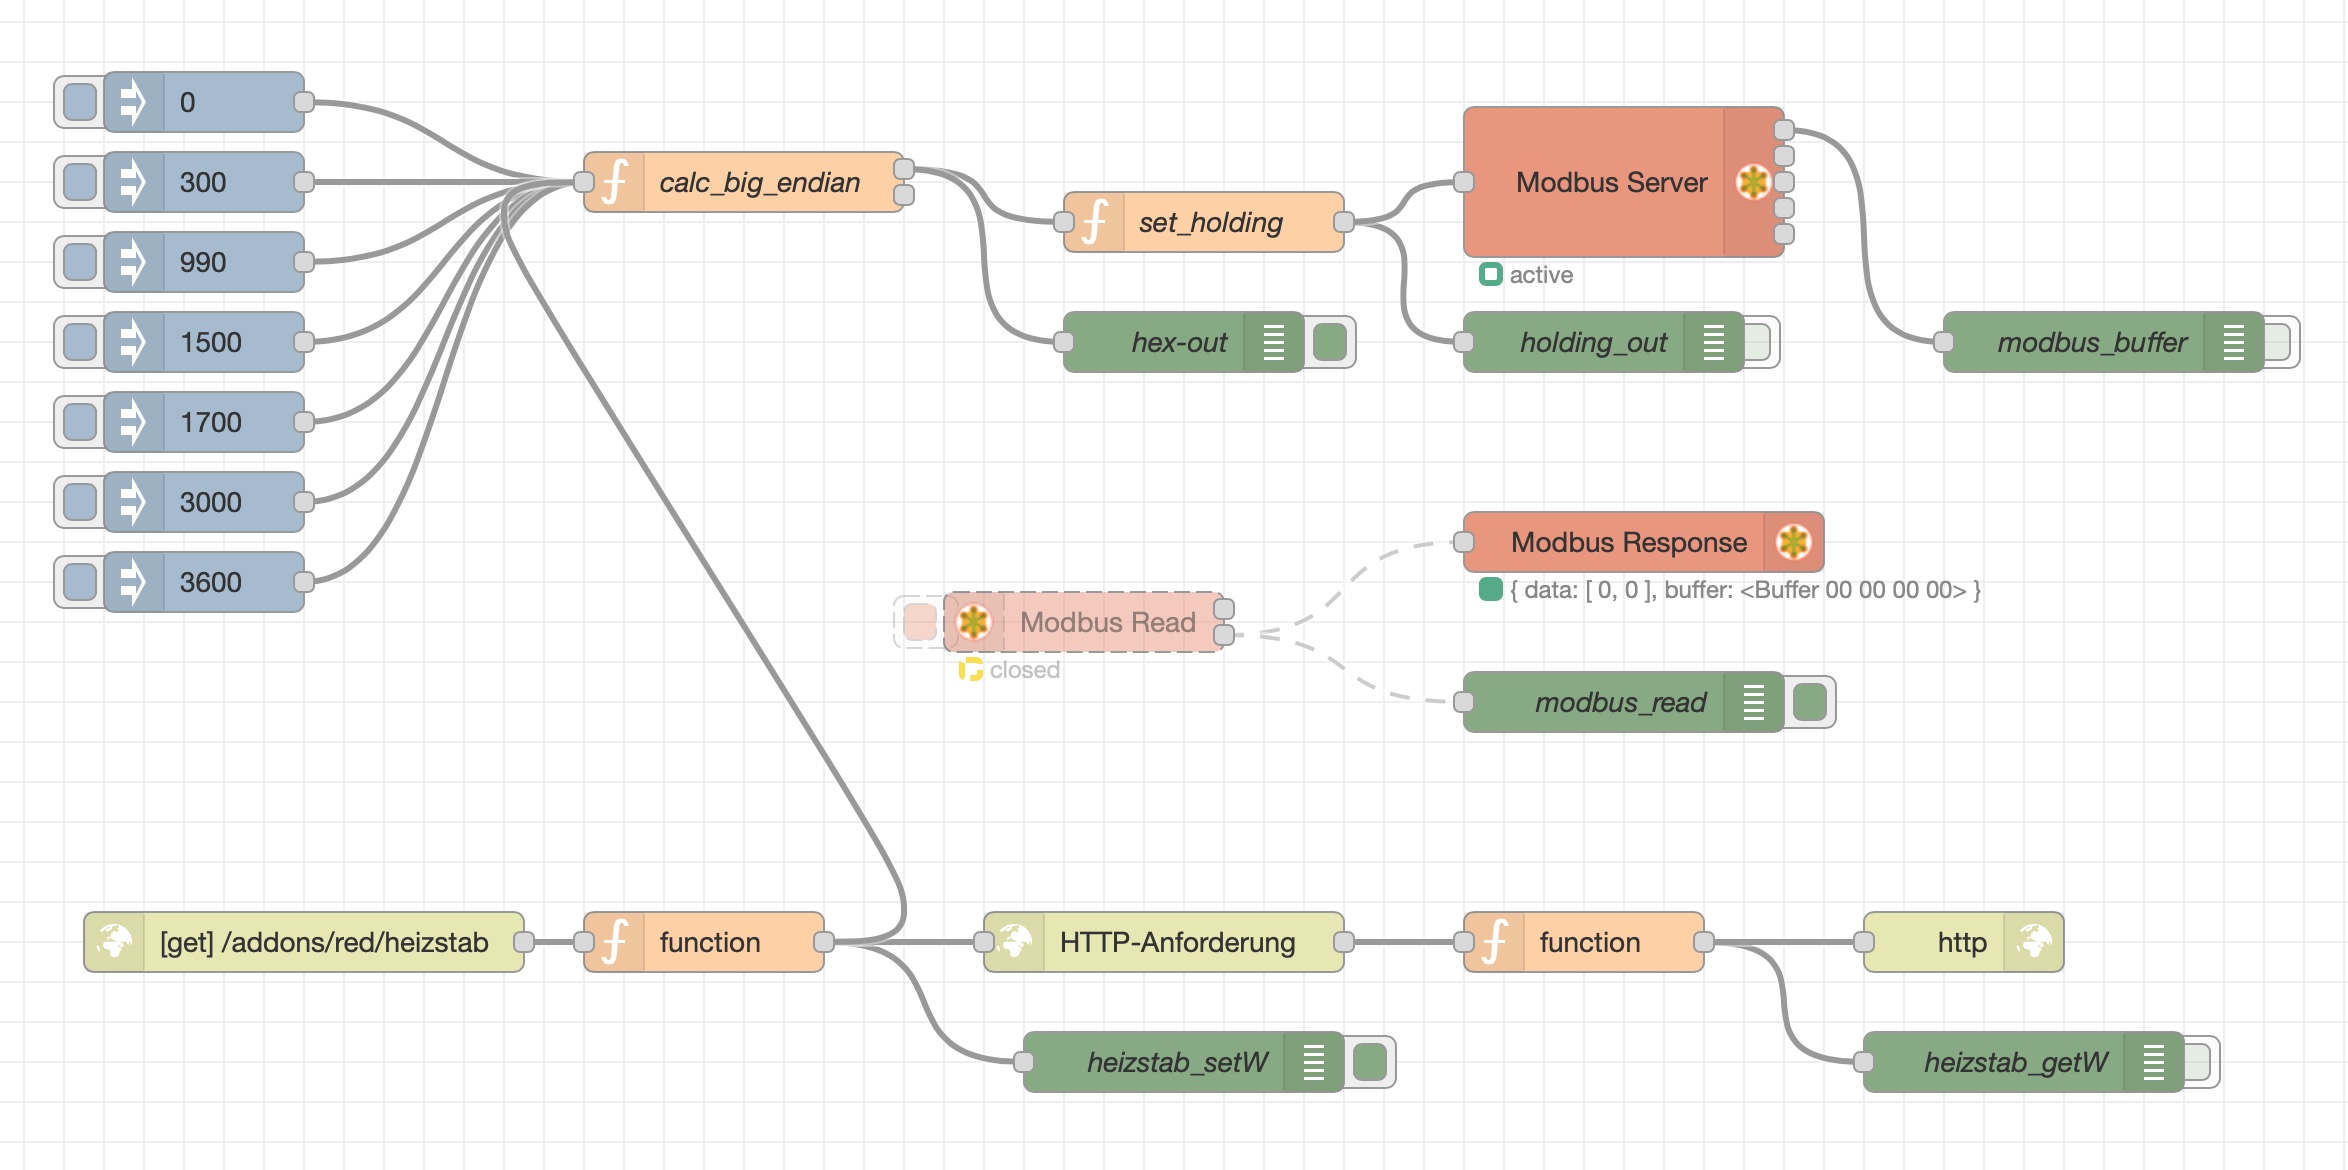Click the output port of node 990

pos(304,262)
